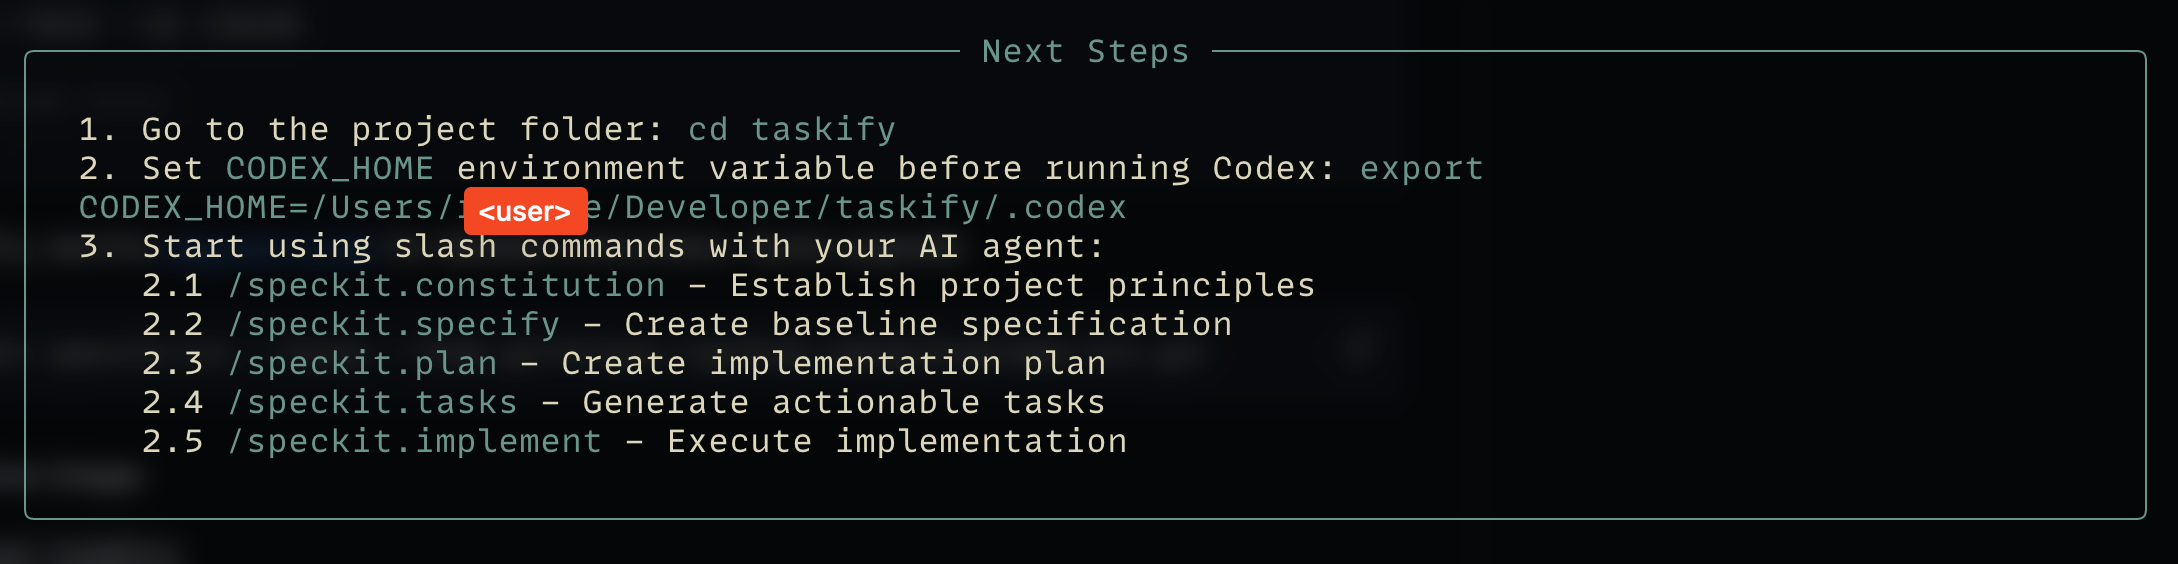Click the "Create implementation plan" description

833,363
